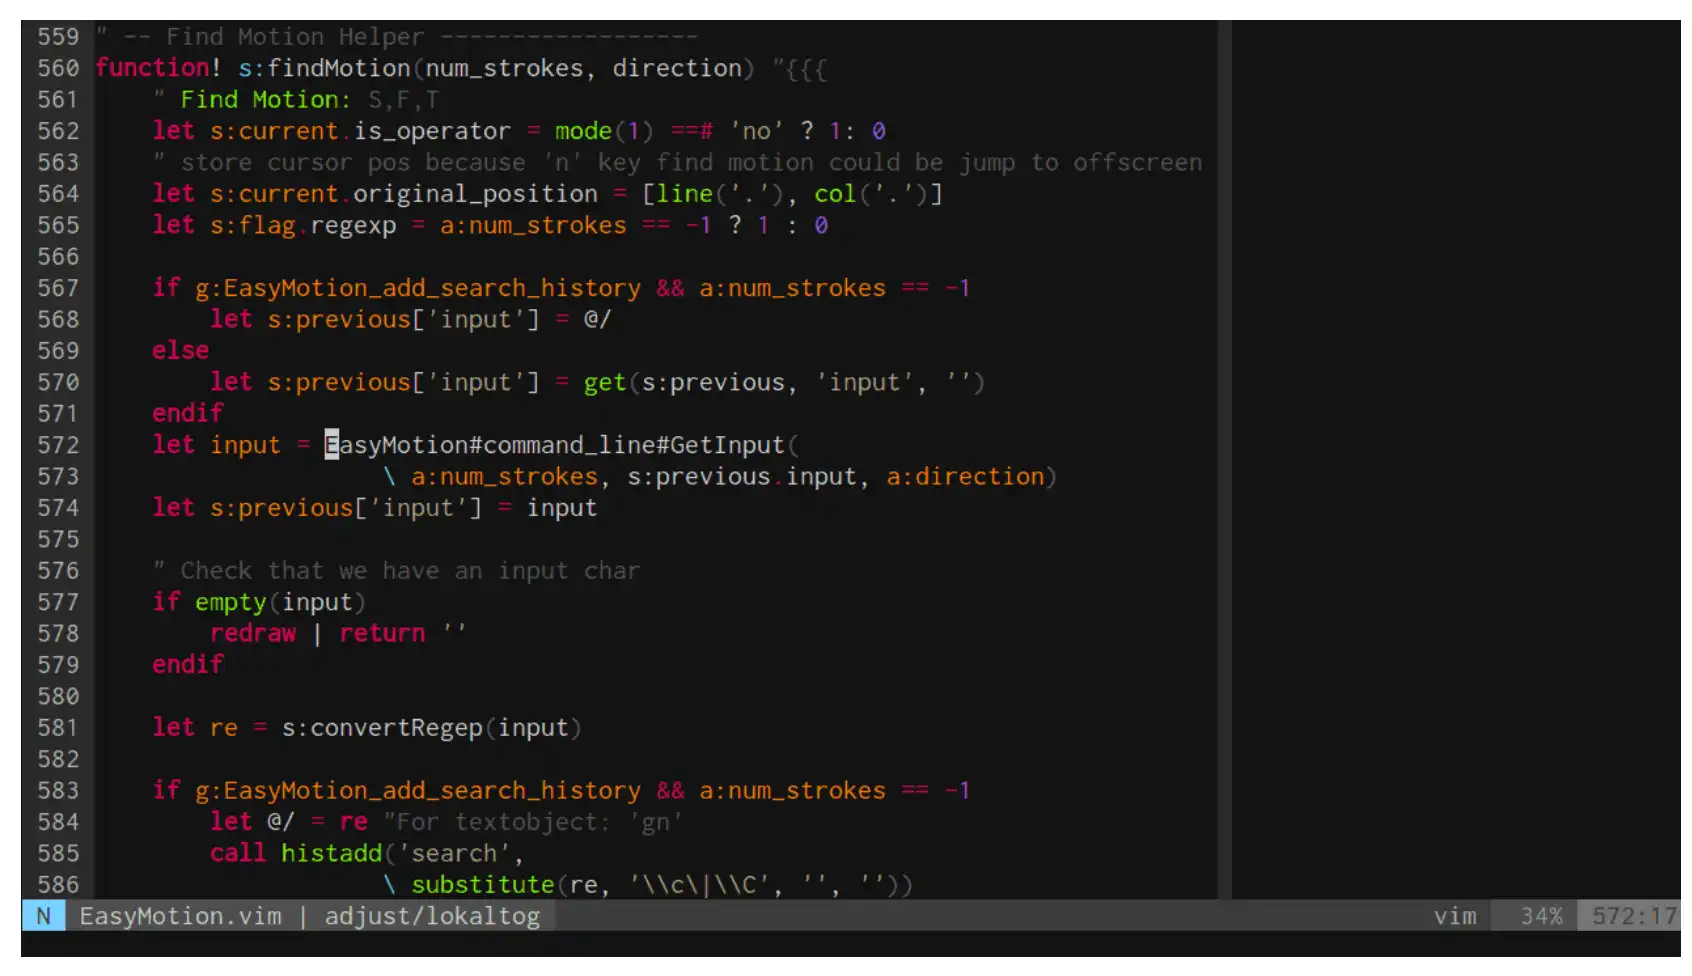Screen dimensions: 1692x976
Task: Click 'a:direction' on line 573
Action: (965, 477)
